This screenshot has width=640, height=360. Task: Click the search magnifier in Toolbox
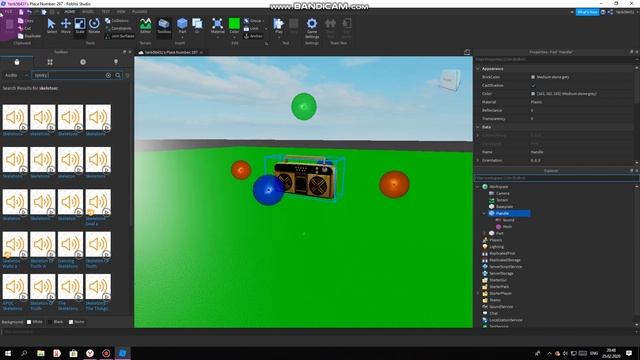pos(118,75)
